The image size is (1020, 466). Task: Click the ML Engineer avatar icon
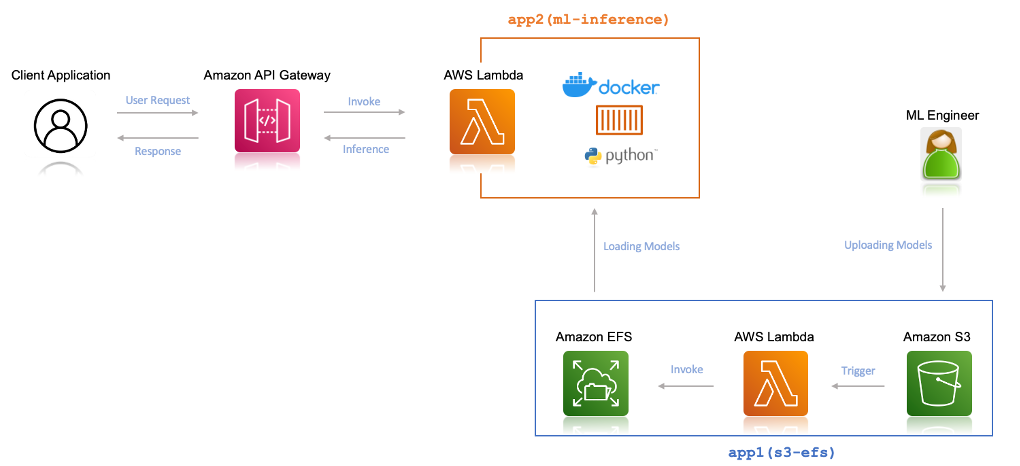pos(941,154)
